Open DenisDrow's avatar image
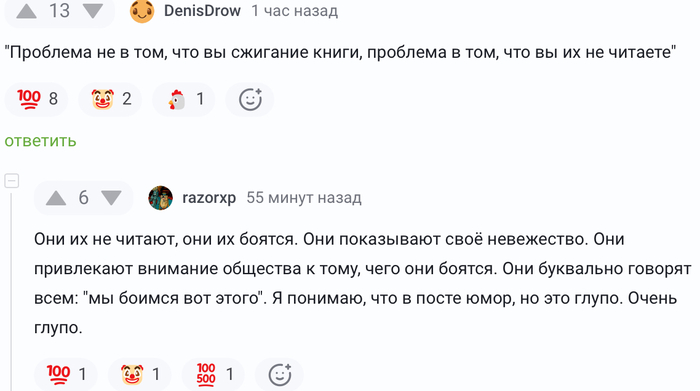Viewport: 700px width, 391px height. (x=142, y=11)
